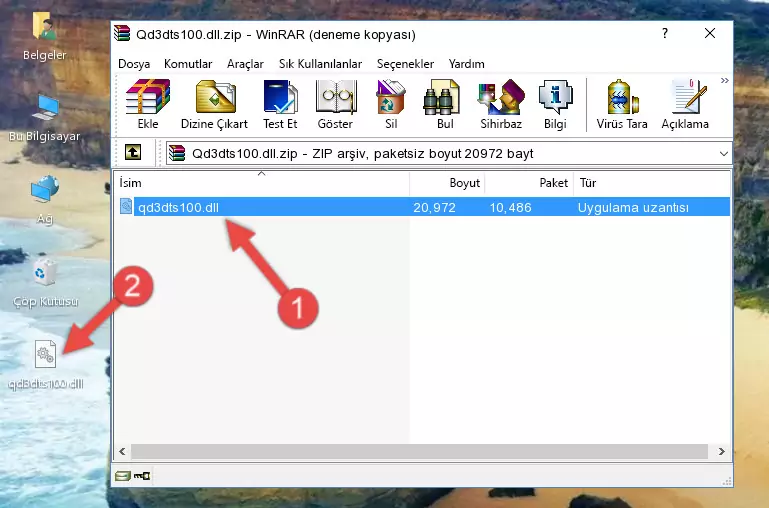
Task: Open the Bul find tool
Action: 444,104
